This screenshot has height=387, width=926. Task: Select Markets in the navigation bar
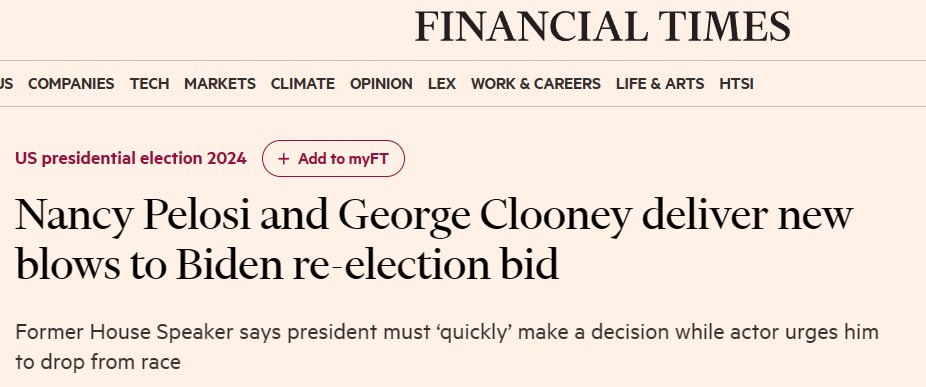coord(220,84)
